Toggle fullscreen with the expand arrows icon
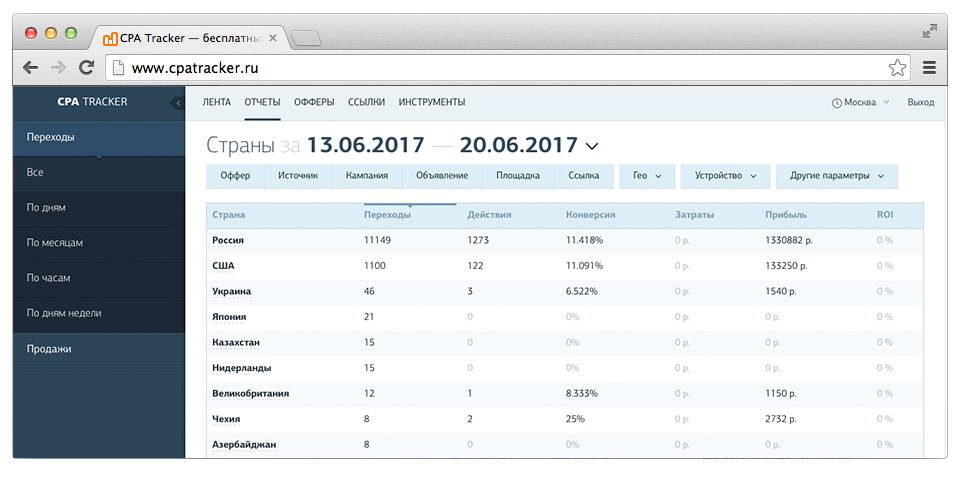This screenshot has height=486, width=960. pos(929,31)
